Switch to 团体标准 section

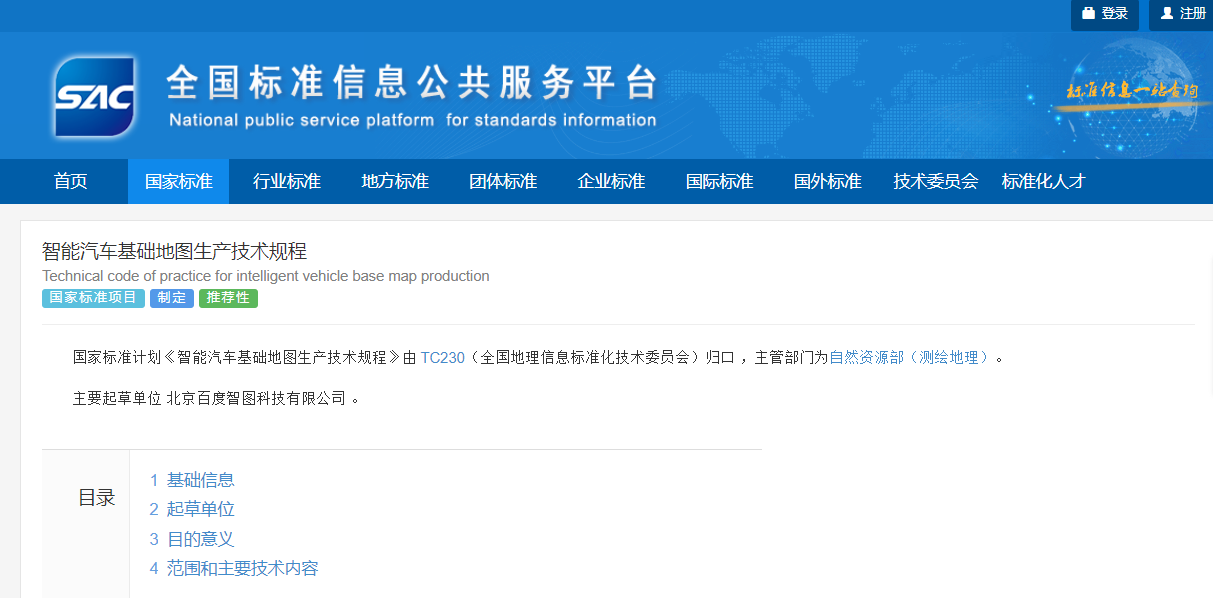(x=502, y=181)
